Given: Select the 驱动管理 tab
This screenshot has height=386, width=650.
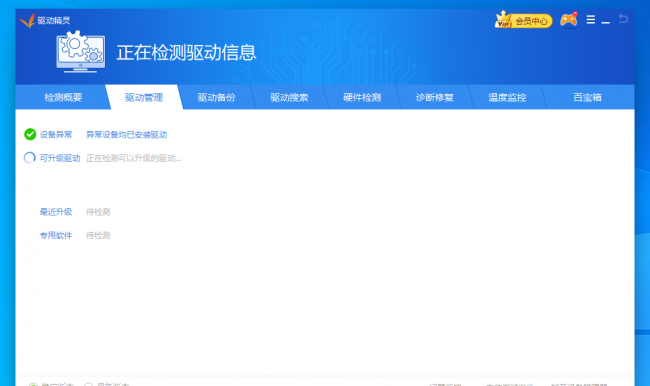Looking at the screenshot, I should pos(144,97).
